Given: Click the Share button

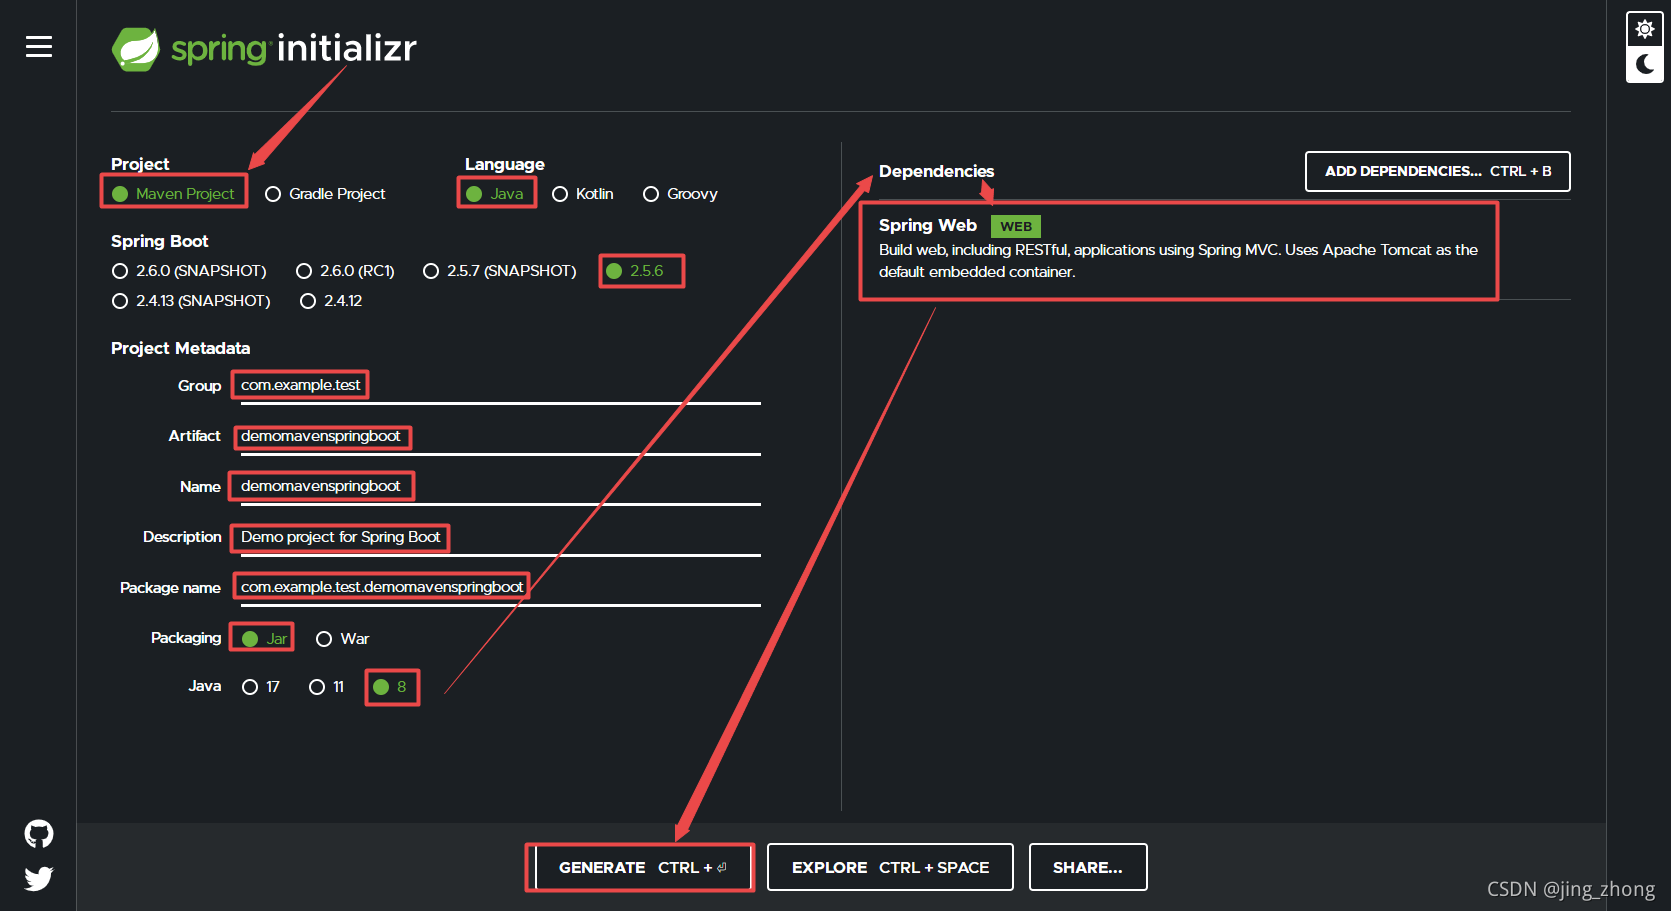Looking at the screenshot, I should pos(1088,867).
